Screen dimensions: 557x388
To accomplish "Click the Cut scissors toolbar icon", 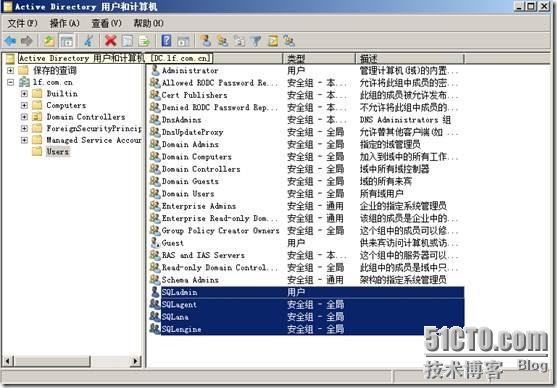I will click(88, 41).
